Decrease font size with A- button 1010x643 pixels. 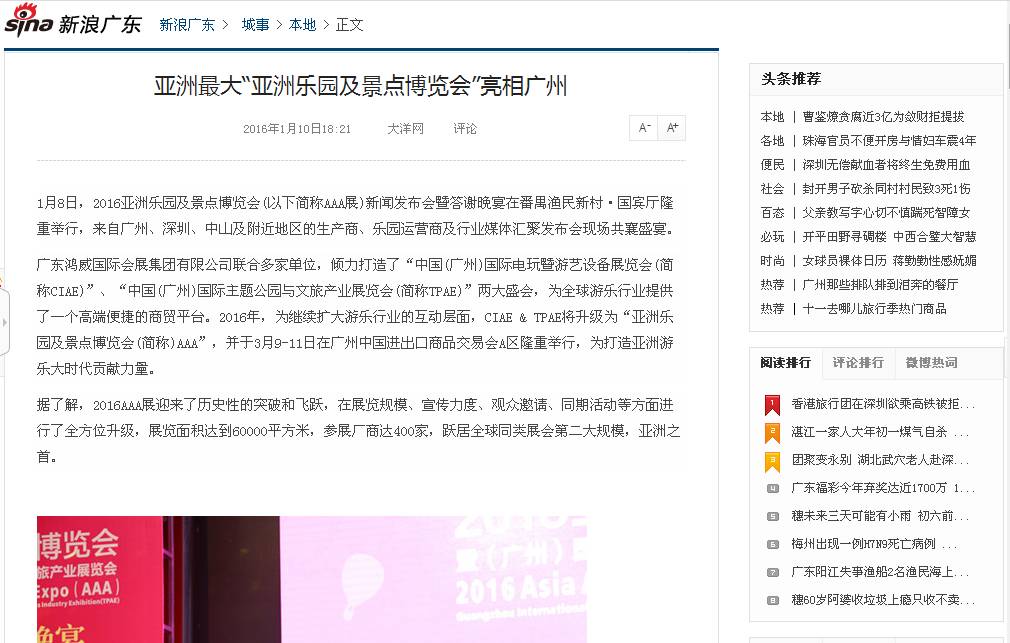coord(643,128)
